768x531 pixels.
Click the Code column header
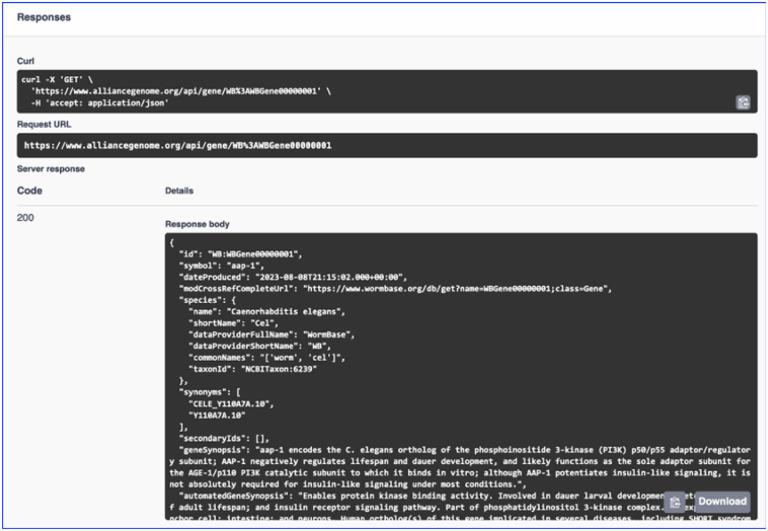29,190
